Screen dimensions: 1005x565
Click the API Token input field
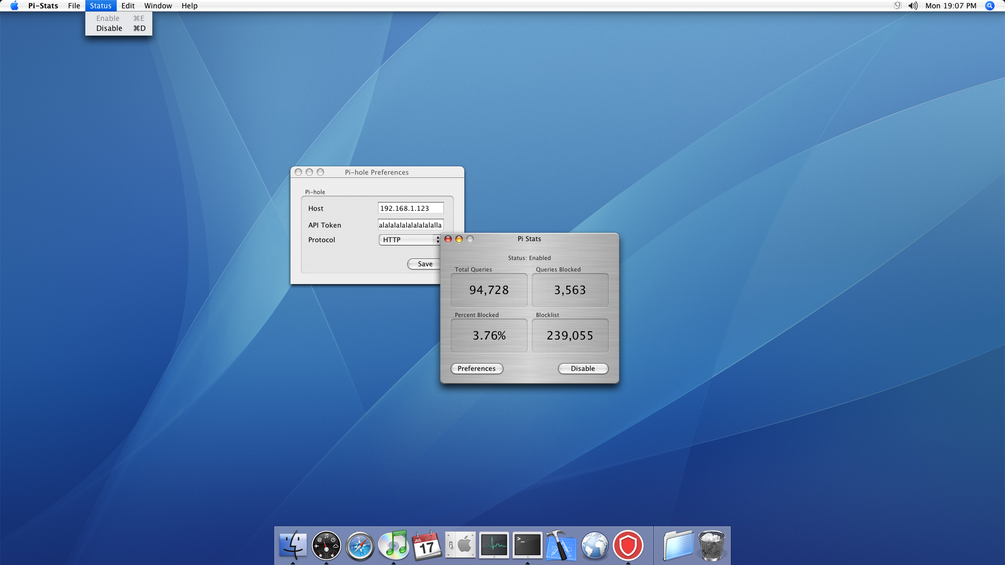pyautogui.click(x=410, y=225)
